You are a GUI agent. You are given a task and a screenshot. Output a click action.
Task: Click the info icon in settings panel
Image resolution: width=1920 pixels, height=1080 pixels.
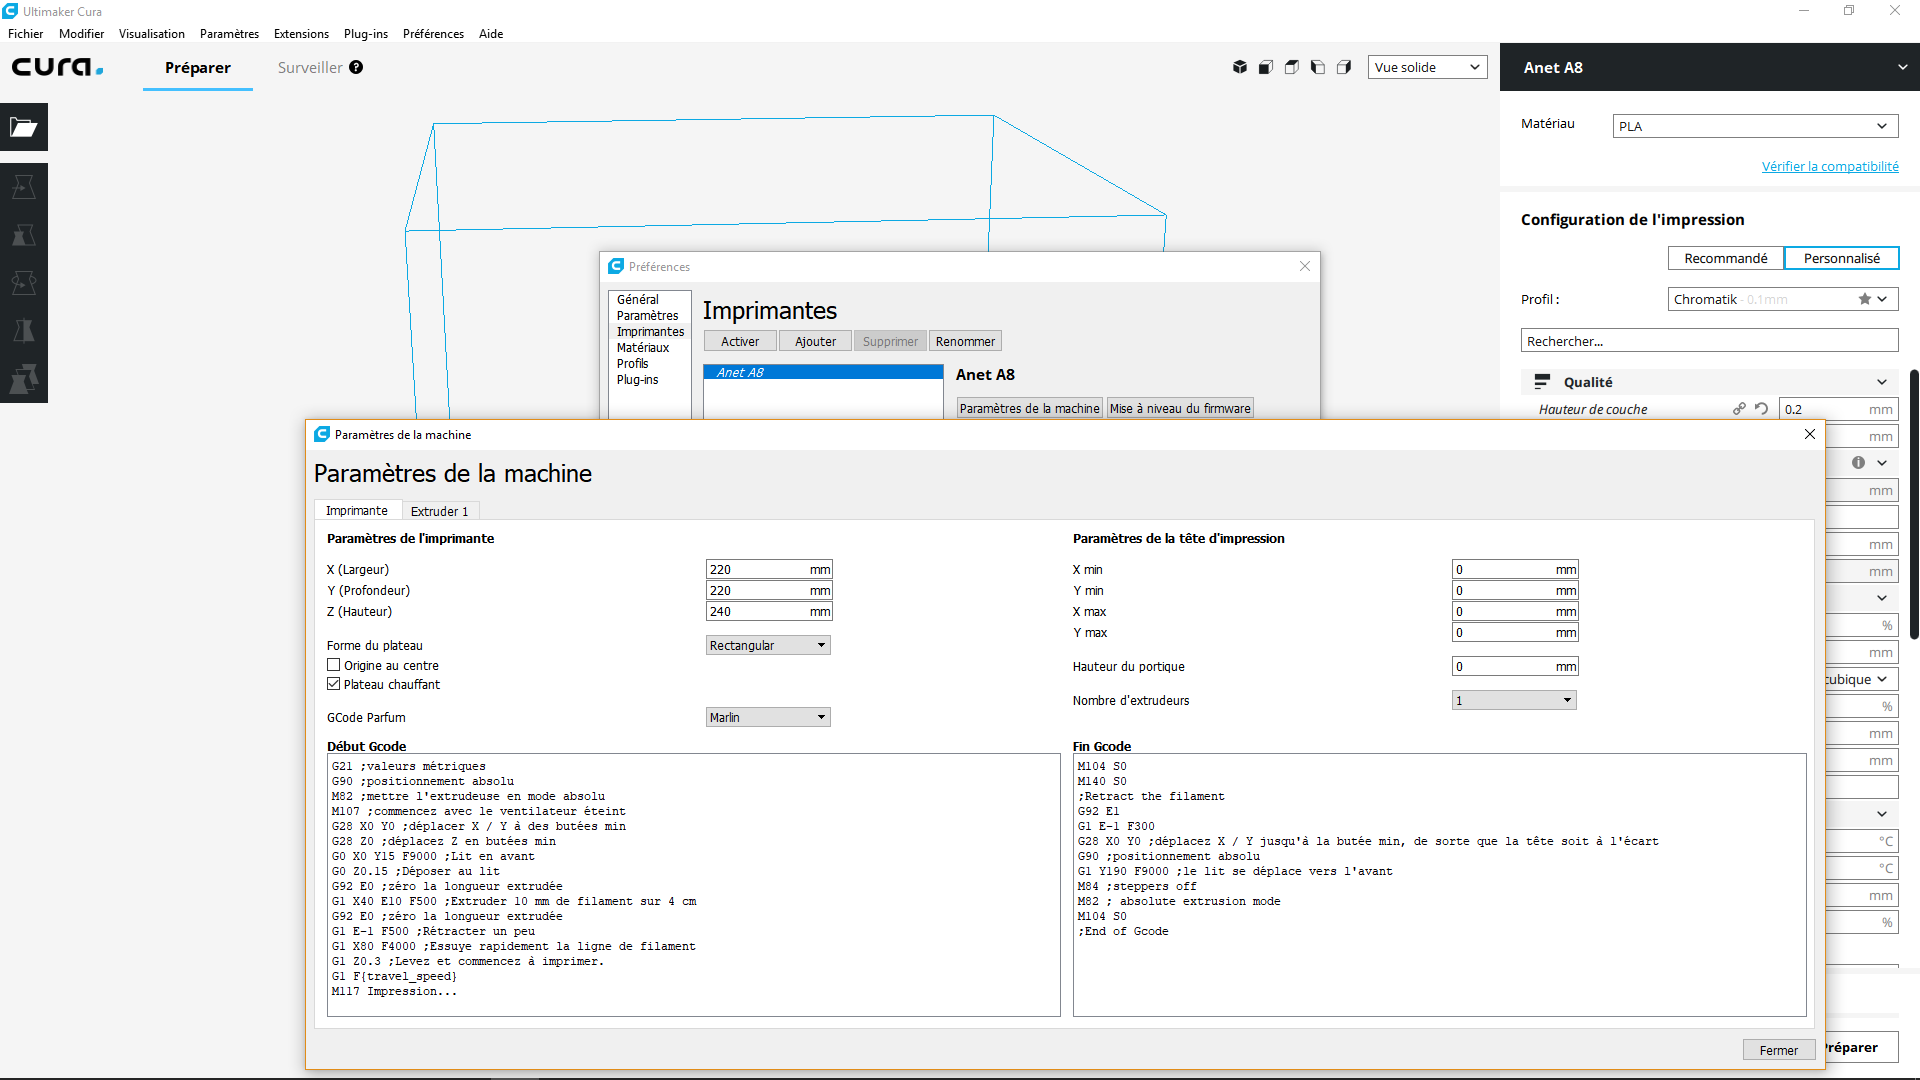coord(1858,463)
